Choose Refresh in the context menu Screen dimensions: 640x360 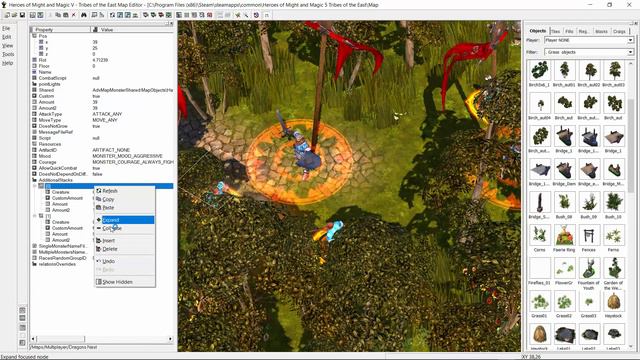coord(125,191)
